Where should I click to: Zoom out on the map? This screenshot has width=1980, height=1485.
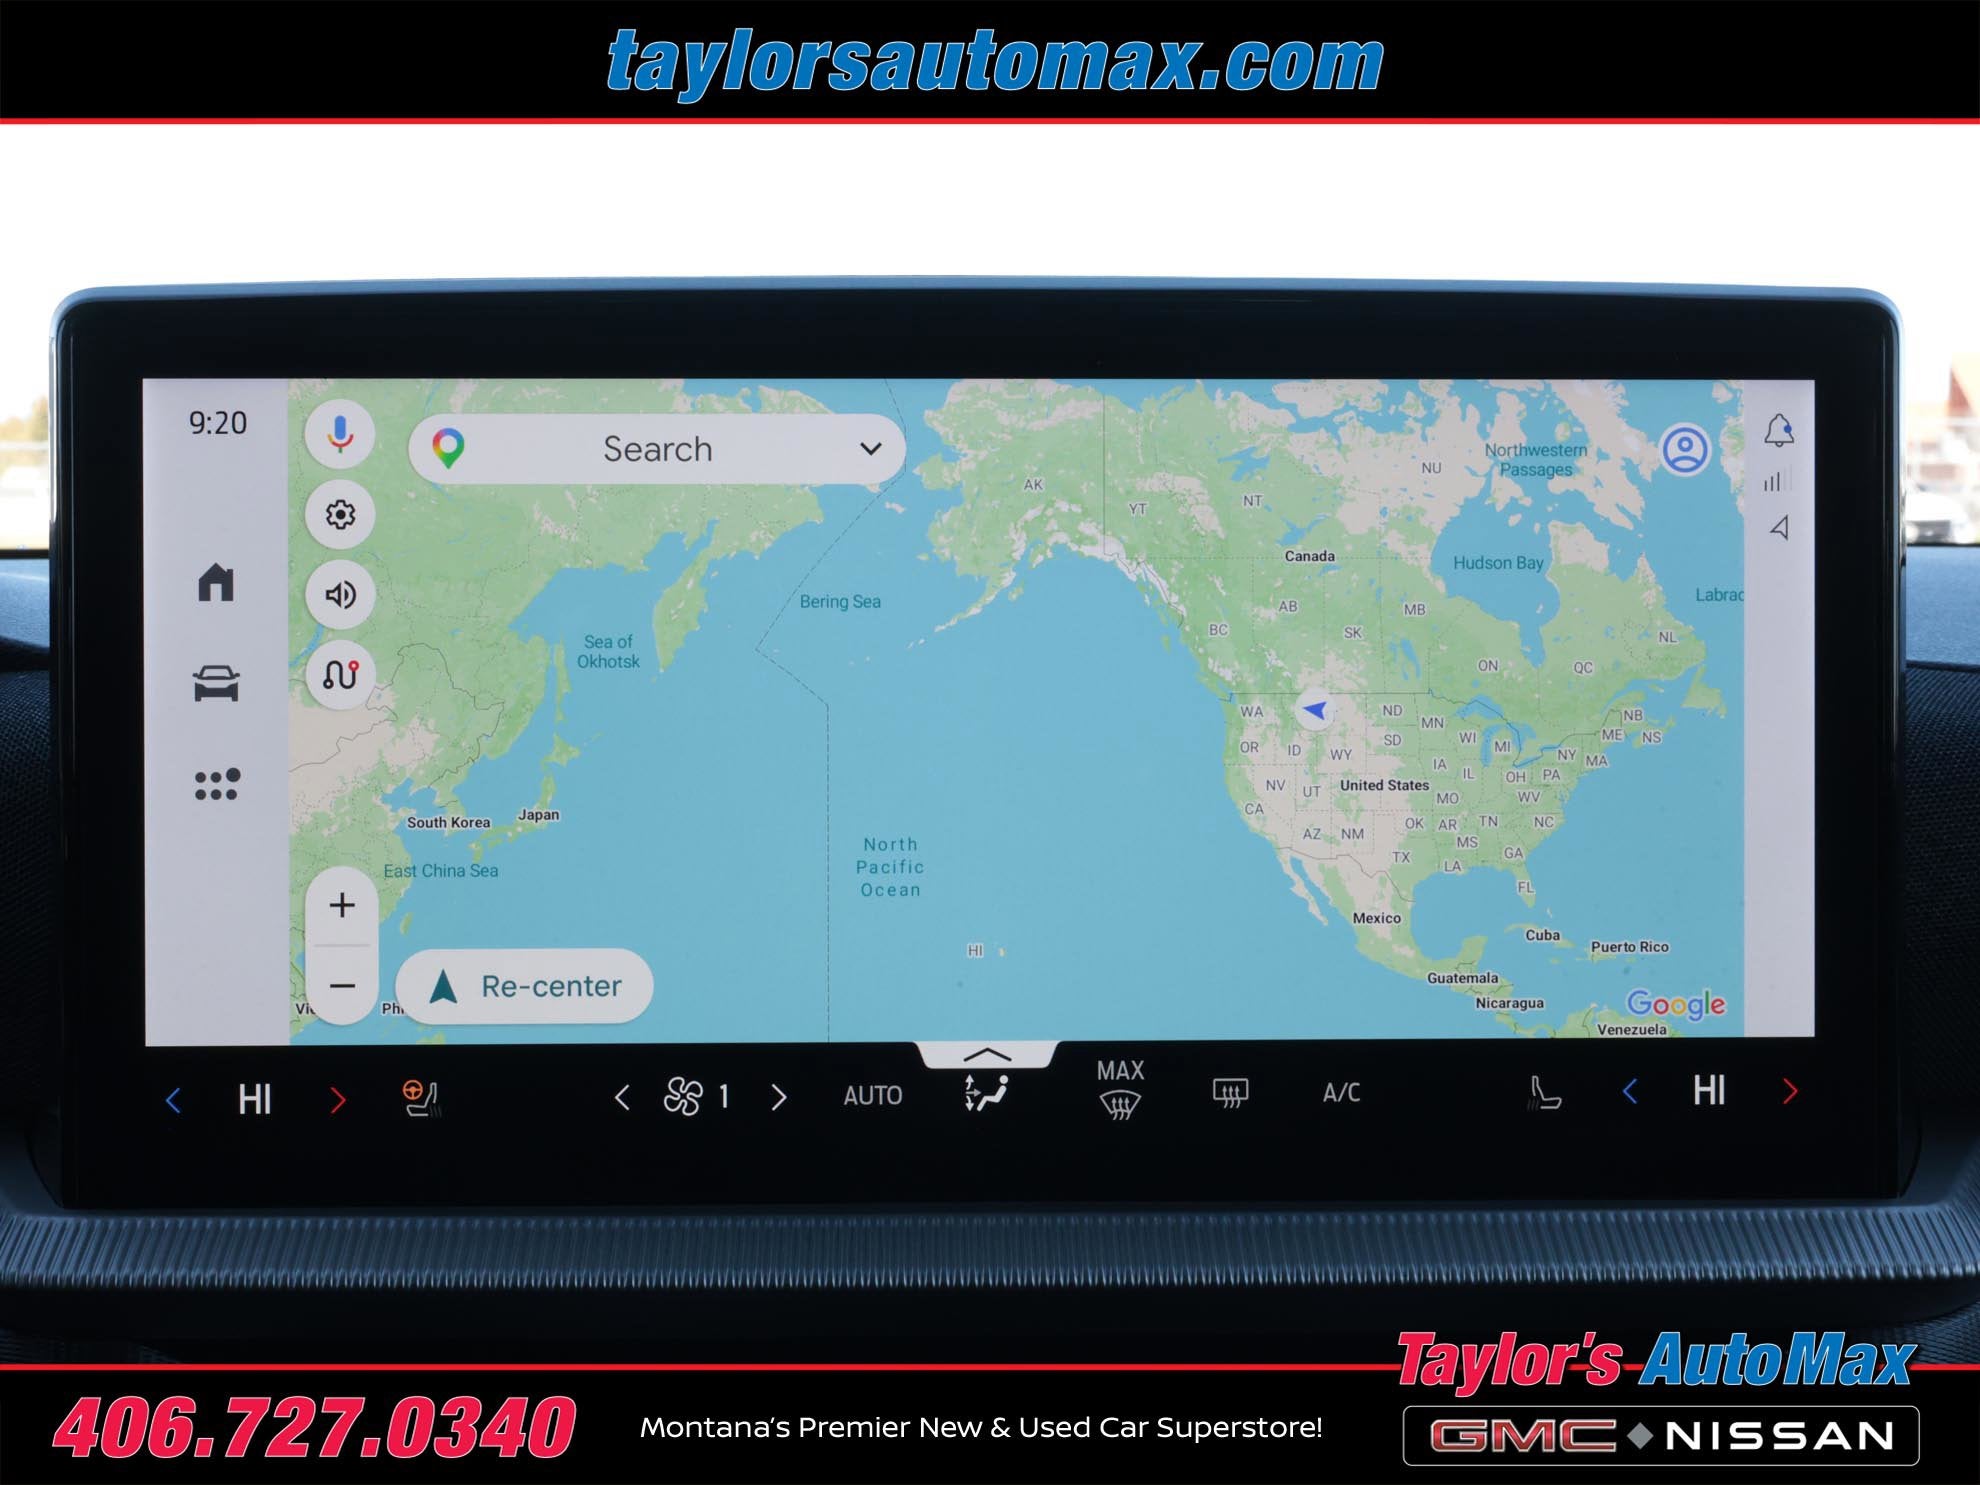pos(342,986)
